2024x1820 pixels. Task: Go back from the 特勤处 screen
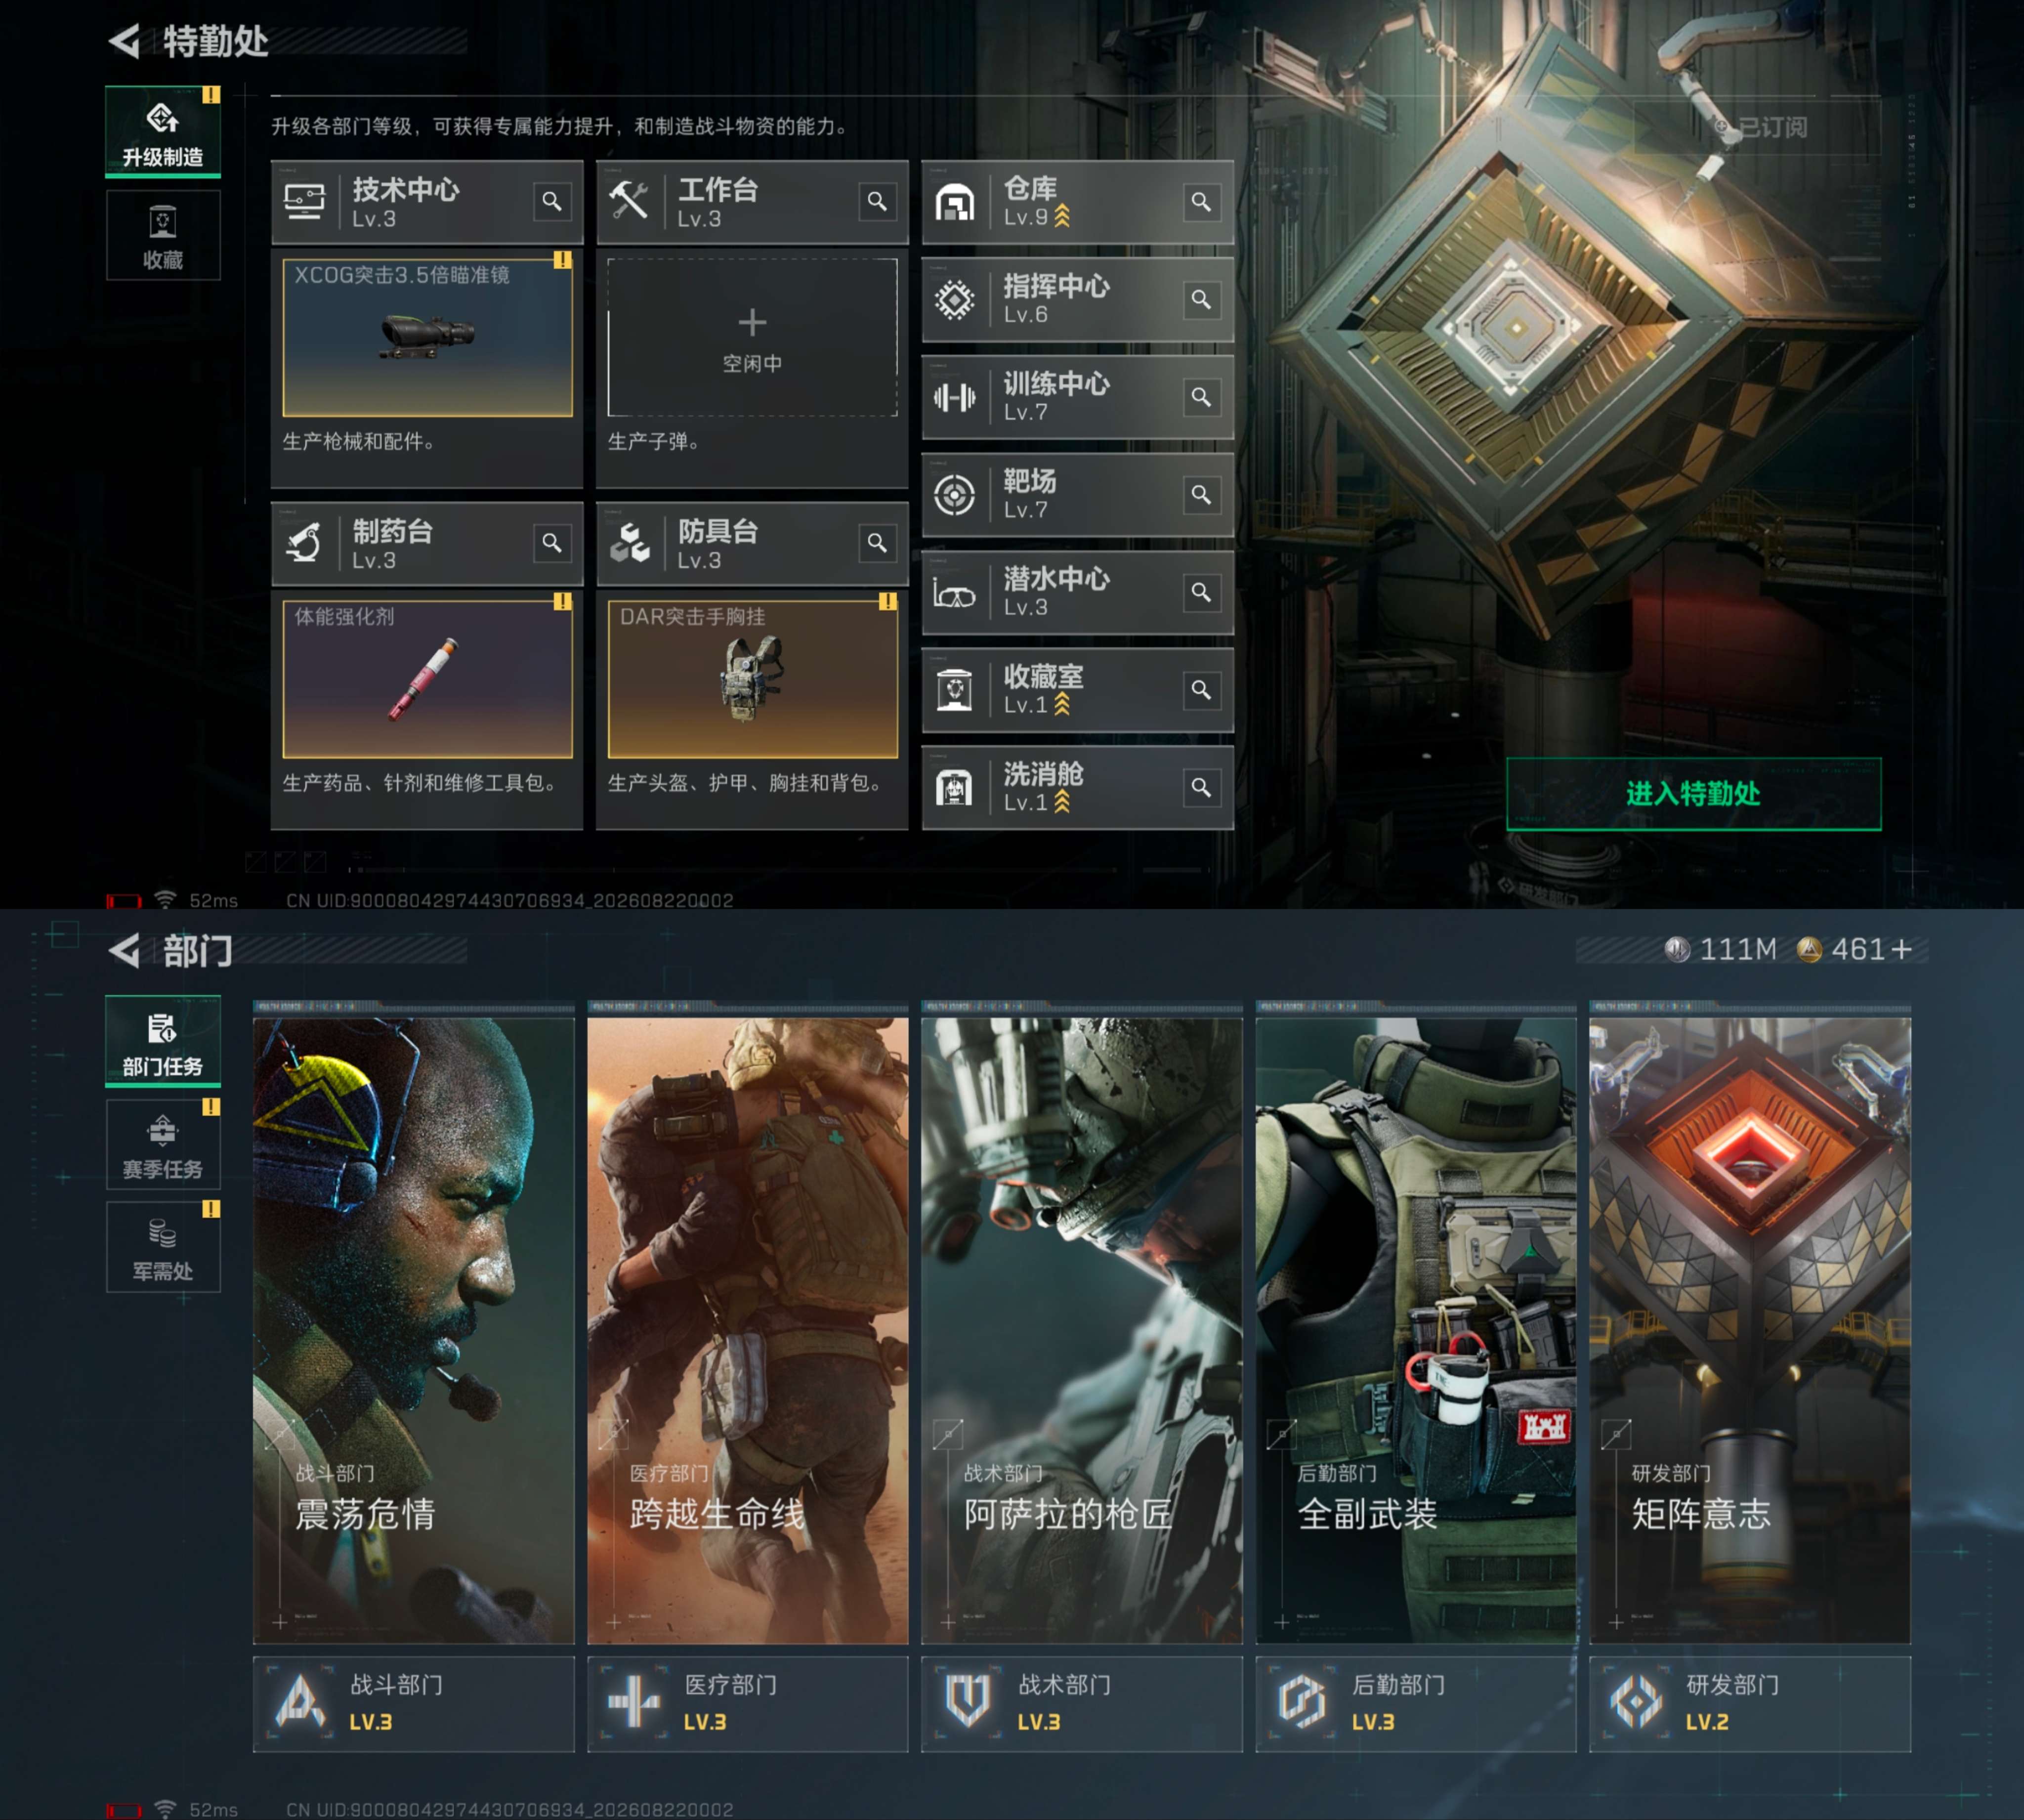(125, 41)
